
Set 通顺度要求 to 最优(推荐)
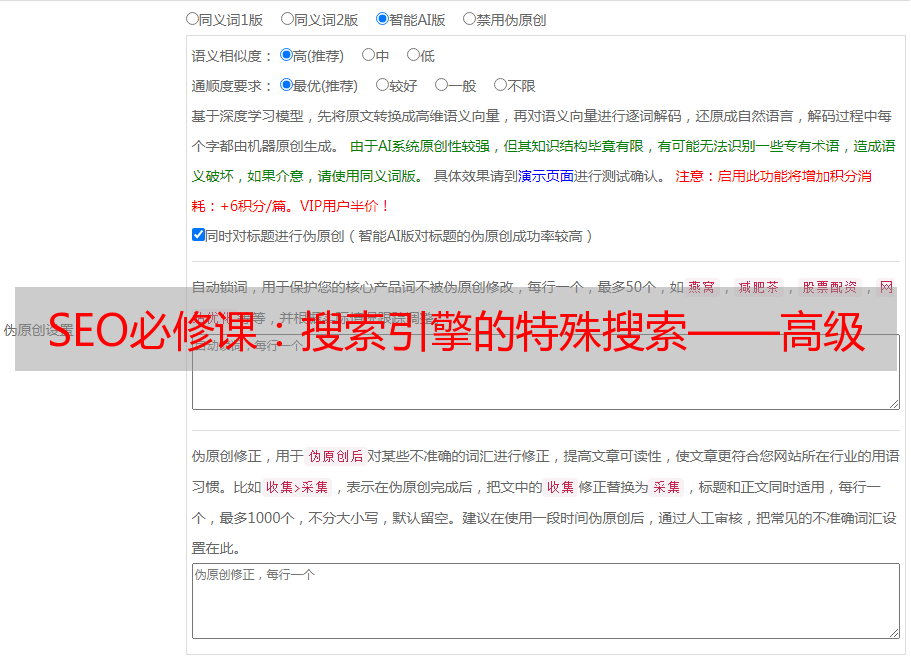click(x=286, y=85)
